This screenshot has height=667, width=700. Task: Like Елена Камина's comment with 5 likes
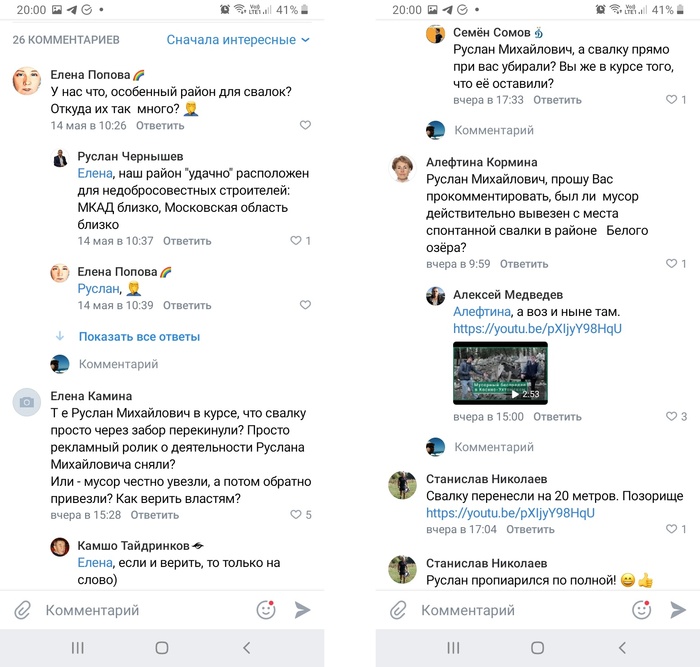[296, 515]
